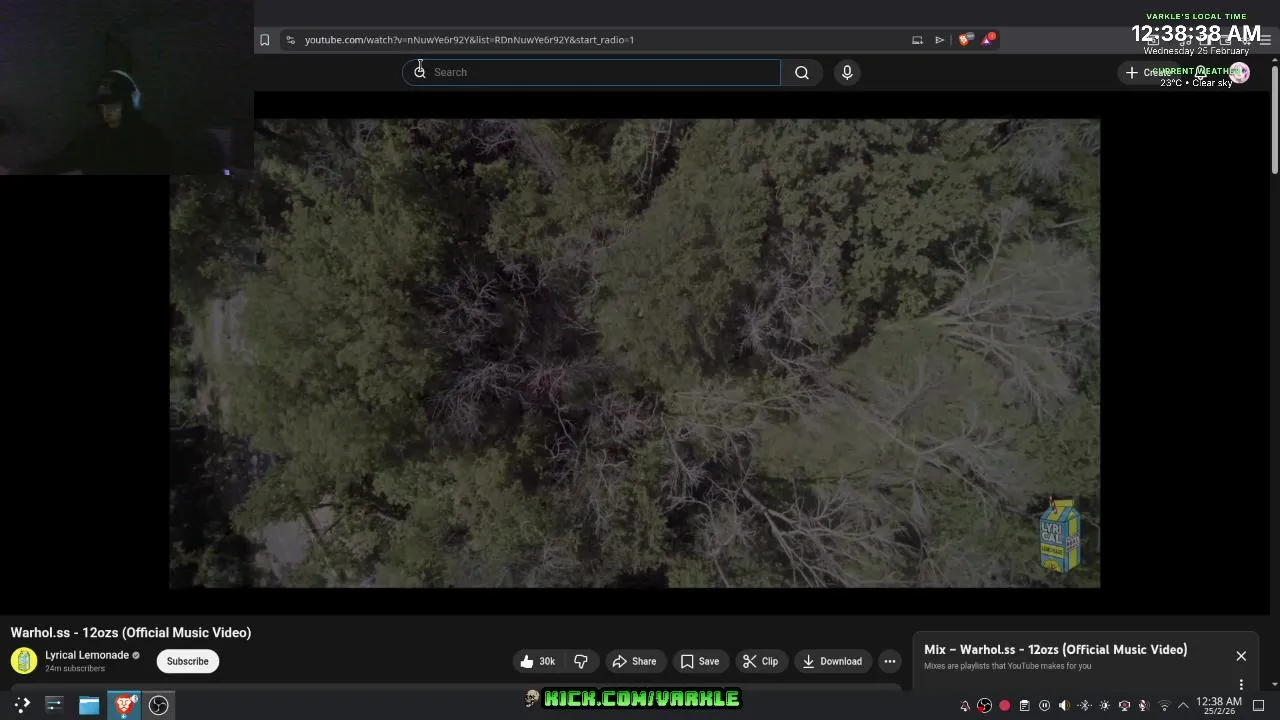Open the Brave Rewards triangle icon
Screen dimensions: 1280x720
pos(988,39)
